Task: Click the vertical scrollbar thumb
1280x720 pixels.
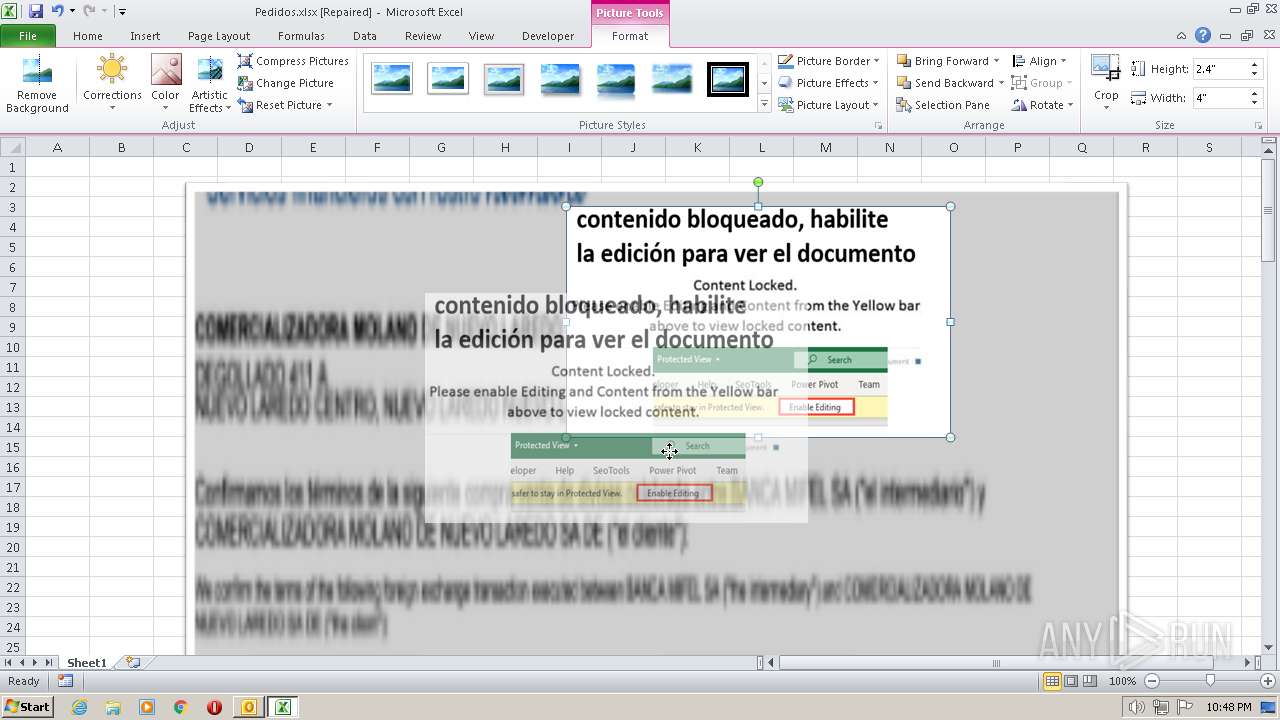Action: tap(1269, 210)
